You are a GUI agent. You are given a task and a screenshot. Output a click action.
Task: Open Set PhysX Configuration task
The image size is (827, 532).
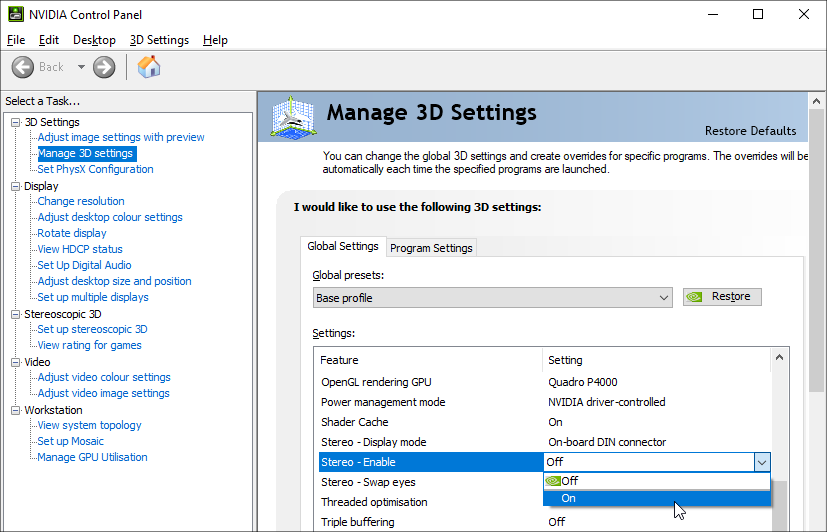click(95, 169)
